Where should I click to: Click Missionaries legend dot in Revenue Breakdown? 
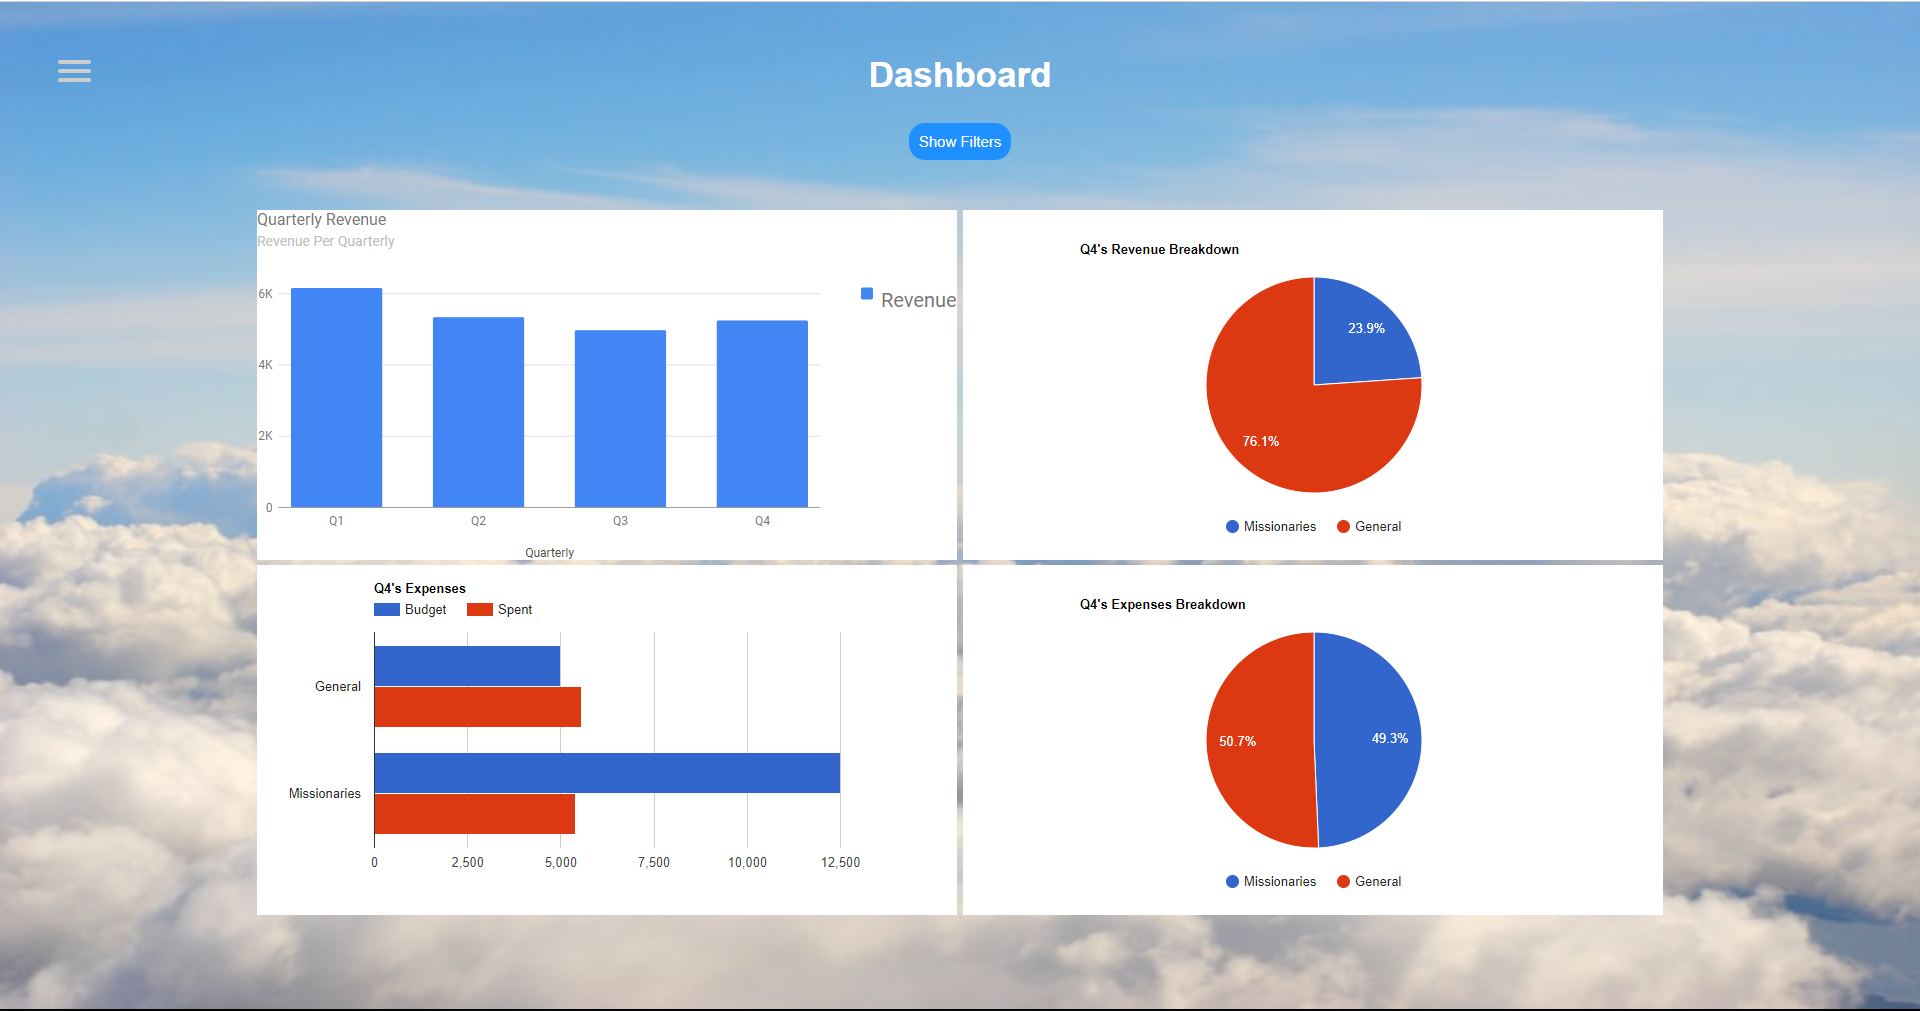1232,527
